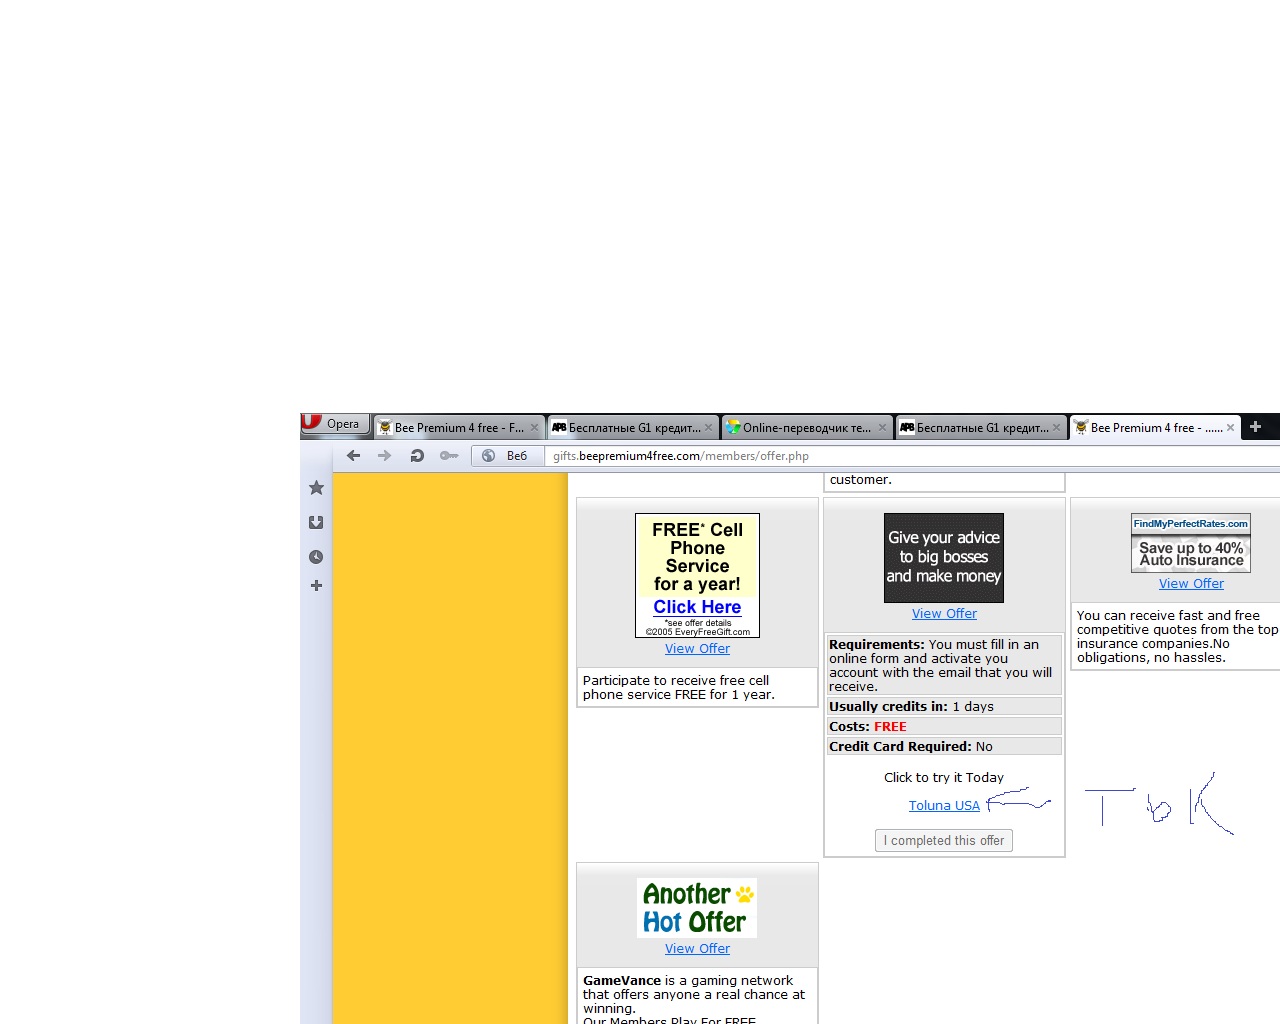Close the first Bee Premium 4 free tab
The width and height of the screenshot is (1280, 1024).
coord(534,428)
